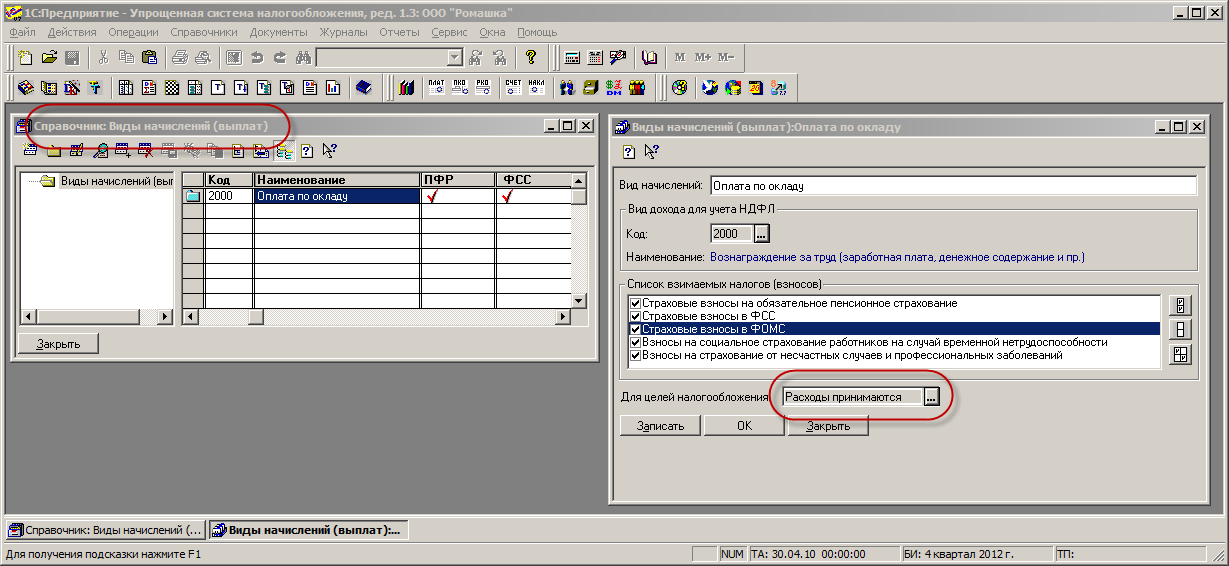Toggle Страховые взносы в ФОМС checkbox
This screenshot has width=1229, height=566.
click(x=634, y=329)
